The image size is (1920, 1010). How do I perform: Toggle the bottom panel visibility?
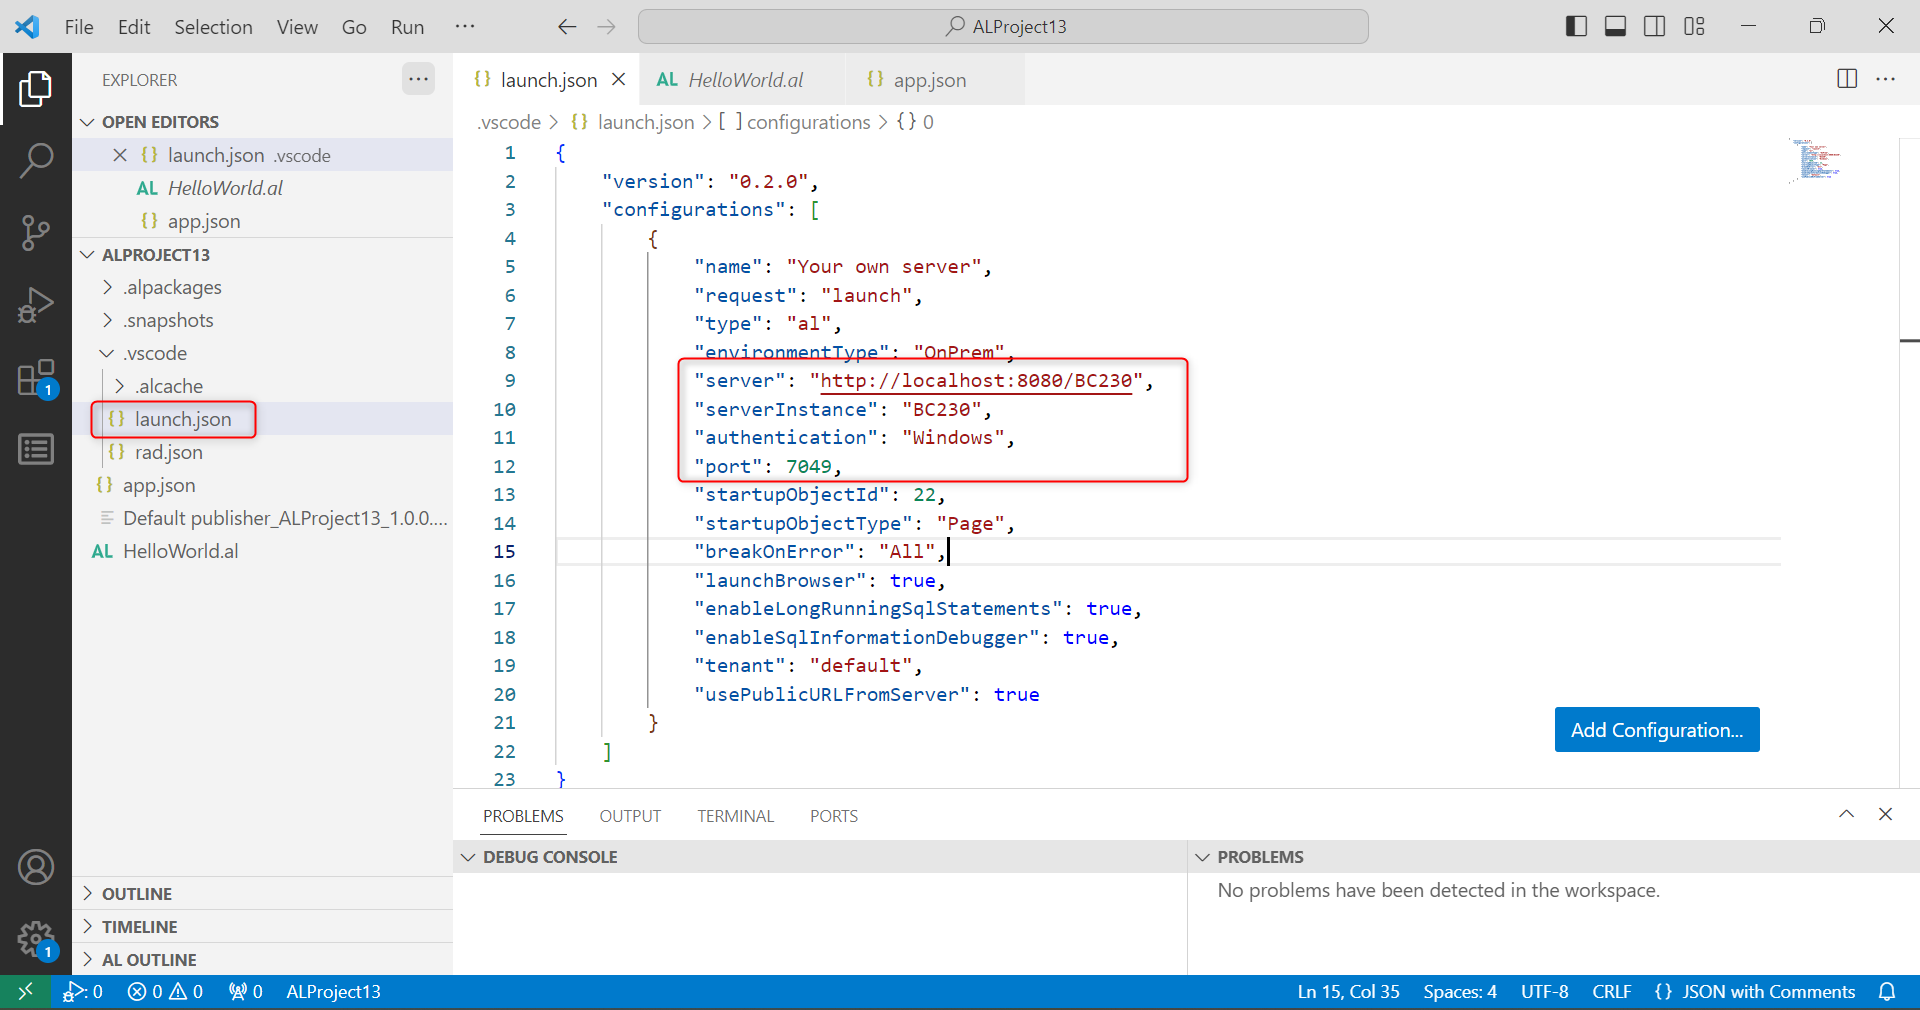(1615, 26)
